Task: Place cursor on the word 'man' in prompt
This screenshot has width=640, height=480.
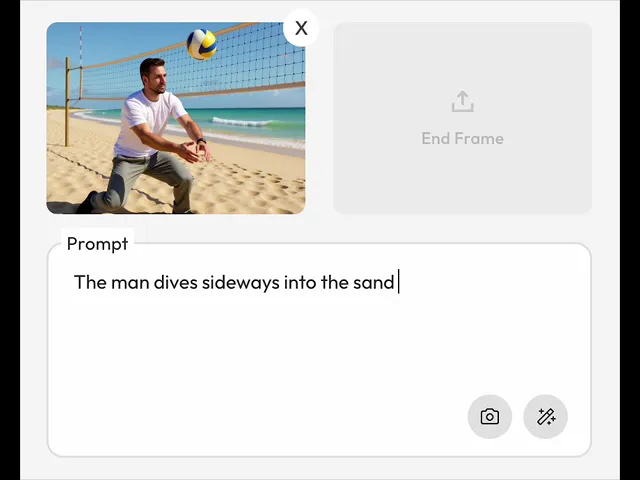Action: (x=130, y=283)
